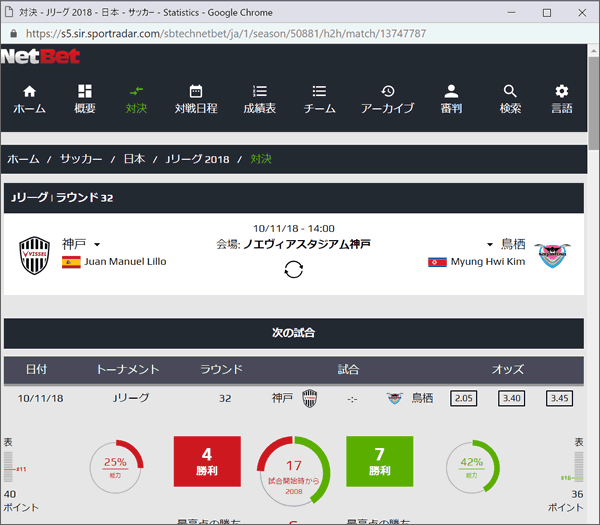This screenshot has height=525, width=600.
Task: Click Spain flag beside Juan Manuel Lillo
Action: (71, 262)
